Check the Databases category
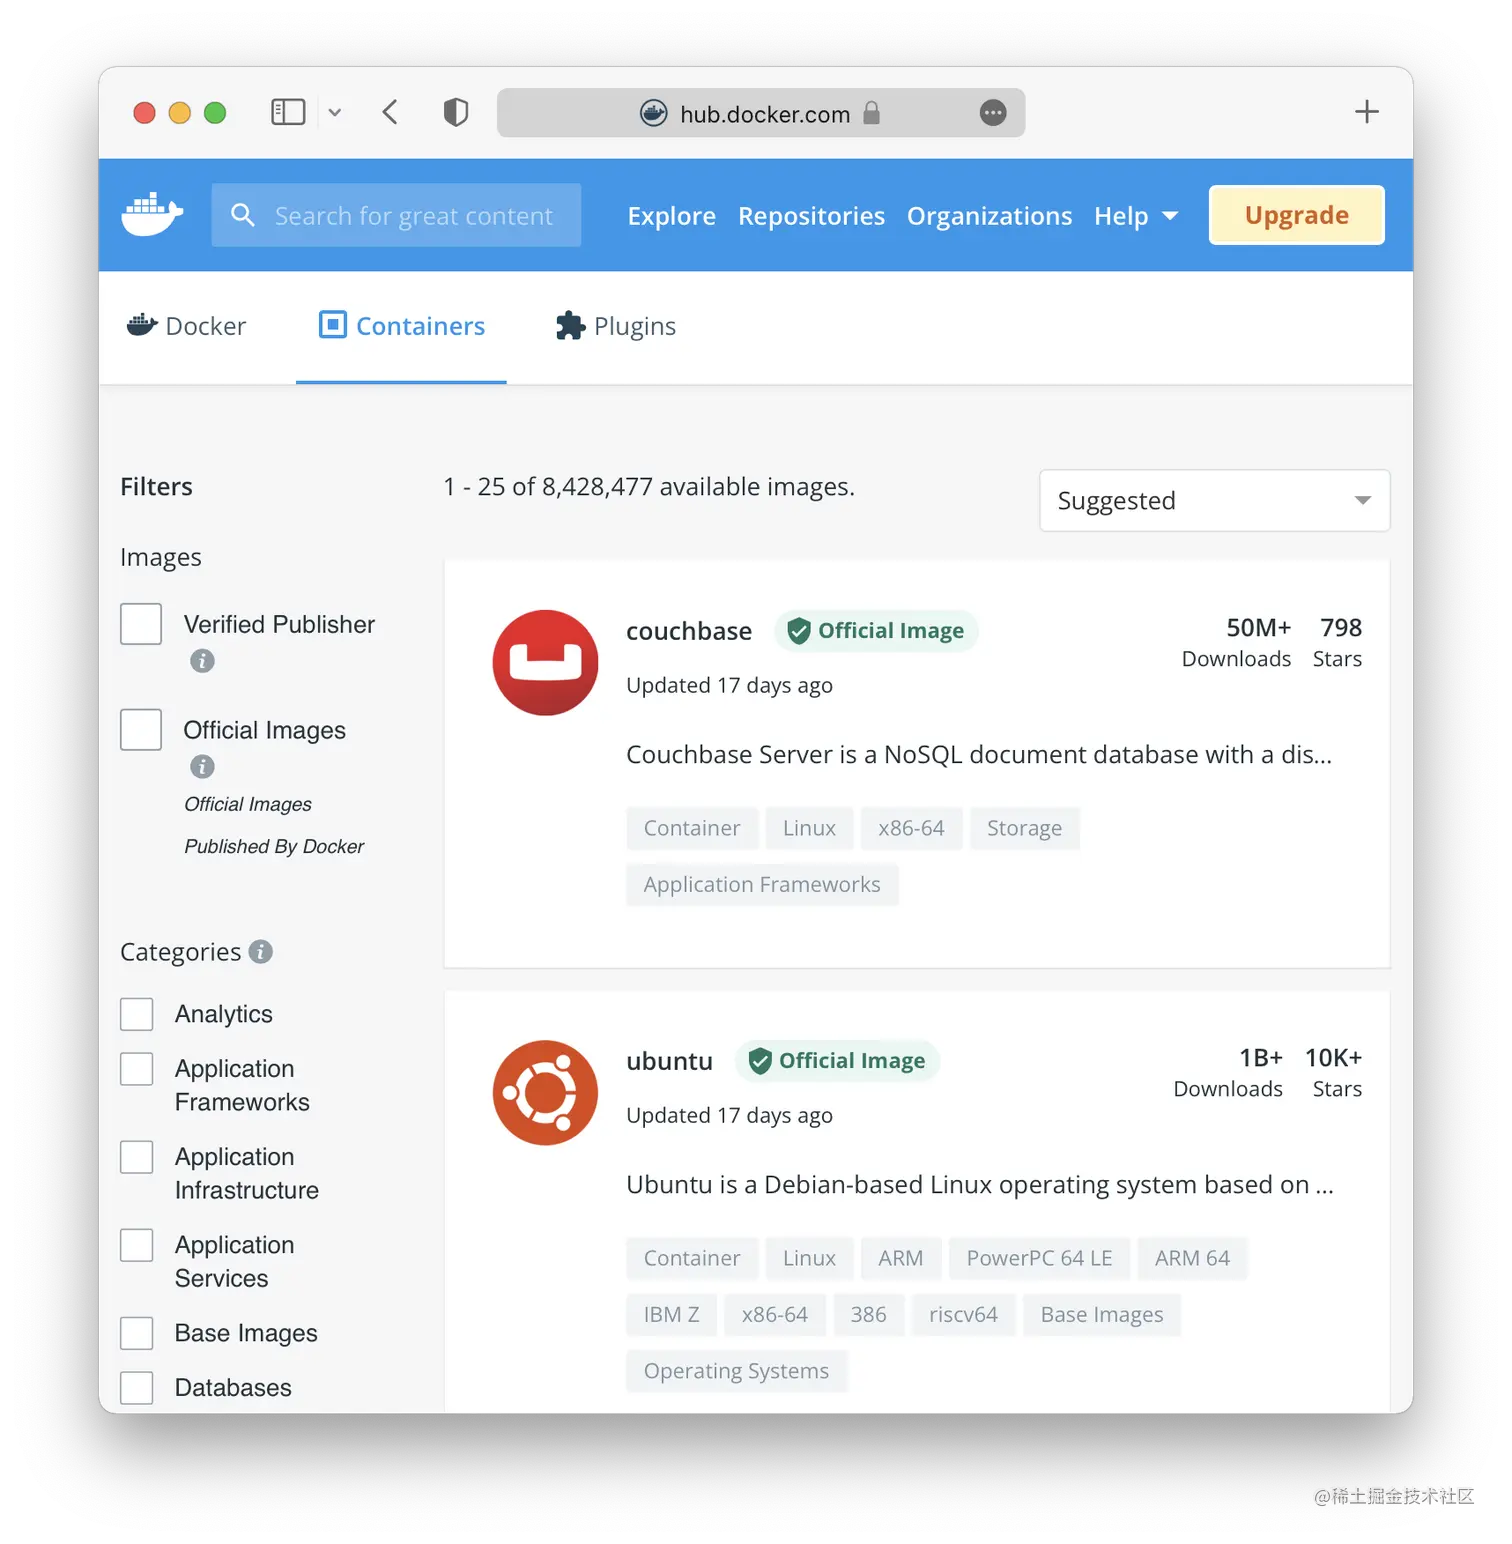Viewport: 1512px width, 1544px height. click(137, 1388)
